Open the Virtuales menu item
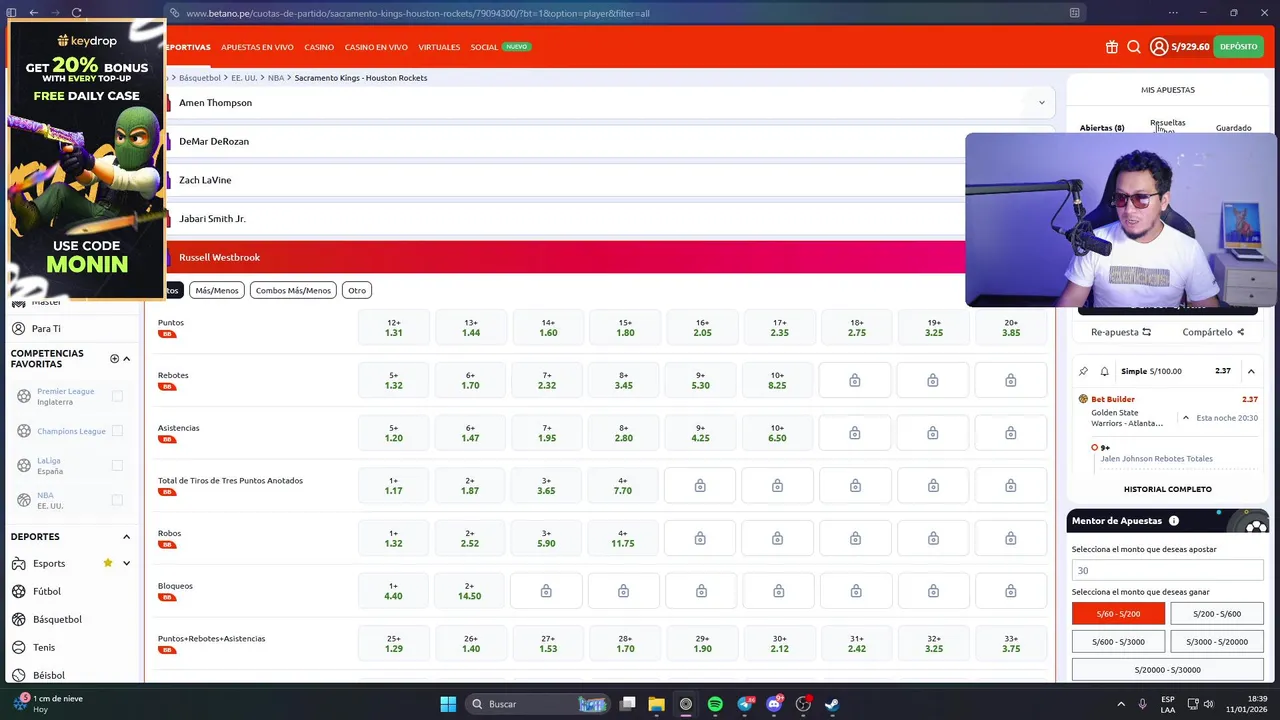The height and width of the screenshot is (720, 1280). pos(439,47)
